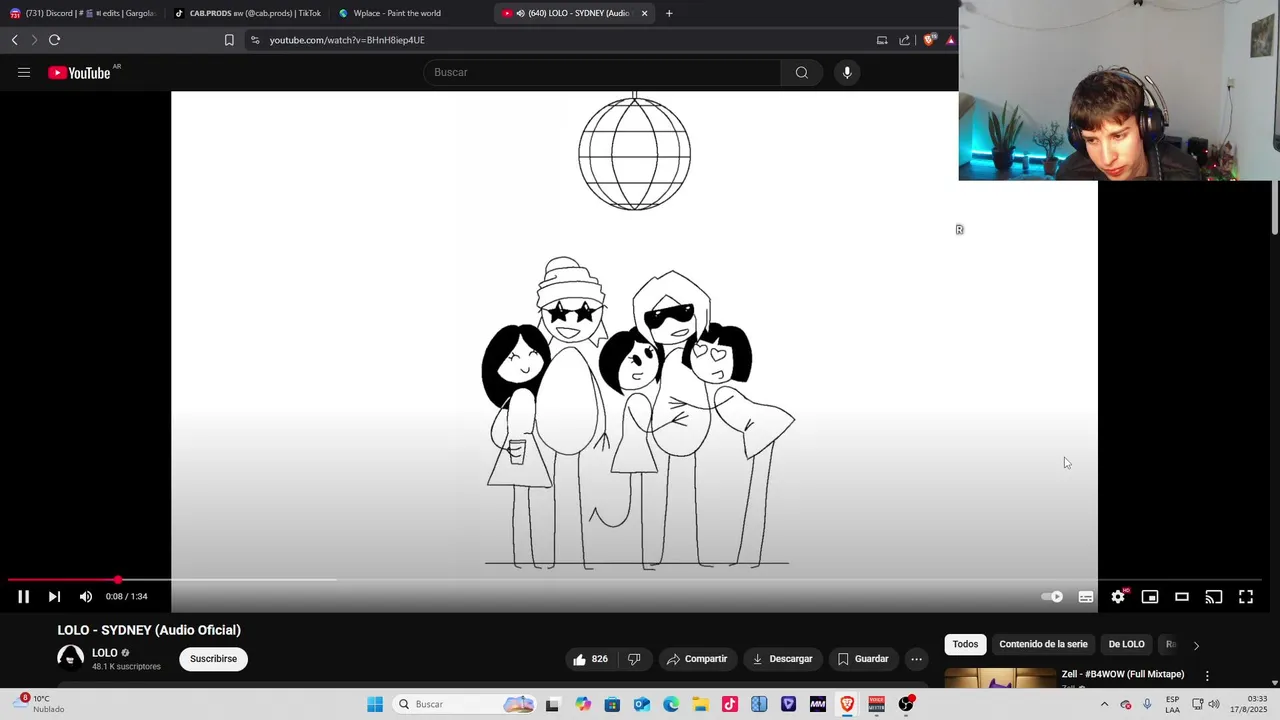This screenshot has width=1280, height=720.
Task: Open File Explorer from the taskbar
Action: click(700, 704)
